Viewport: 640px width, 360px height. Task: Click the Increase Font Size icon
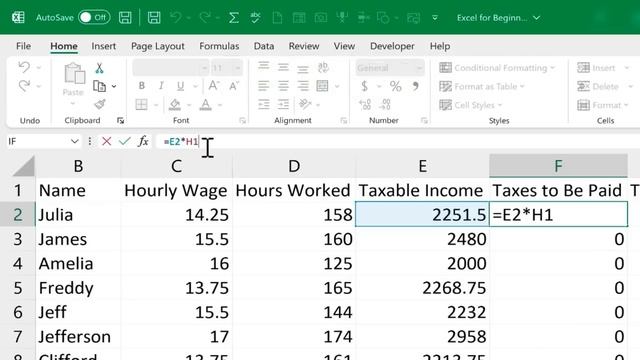[213, 86]
